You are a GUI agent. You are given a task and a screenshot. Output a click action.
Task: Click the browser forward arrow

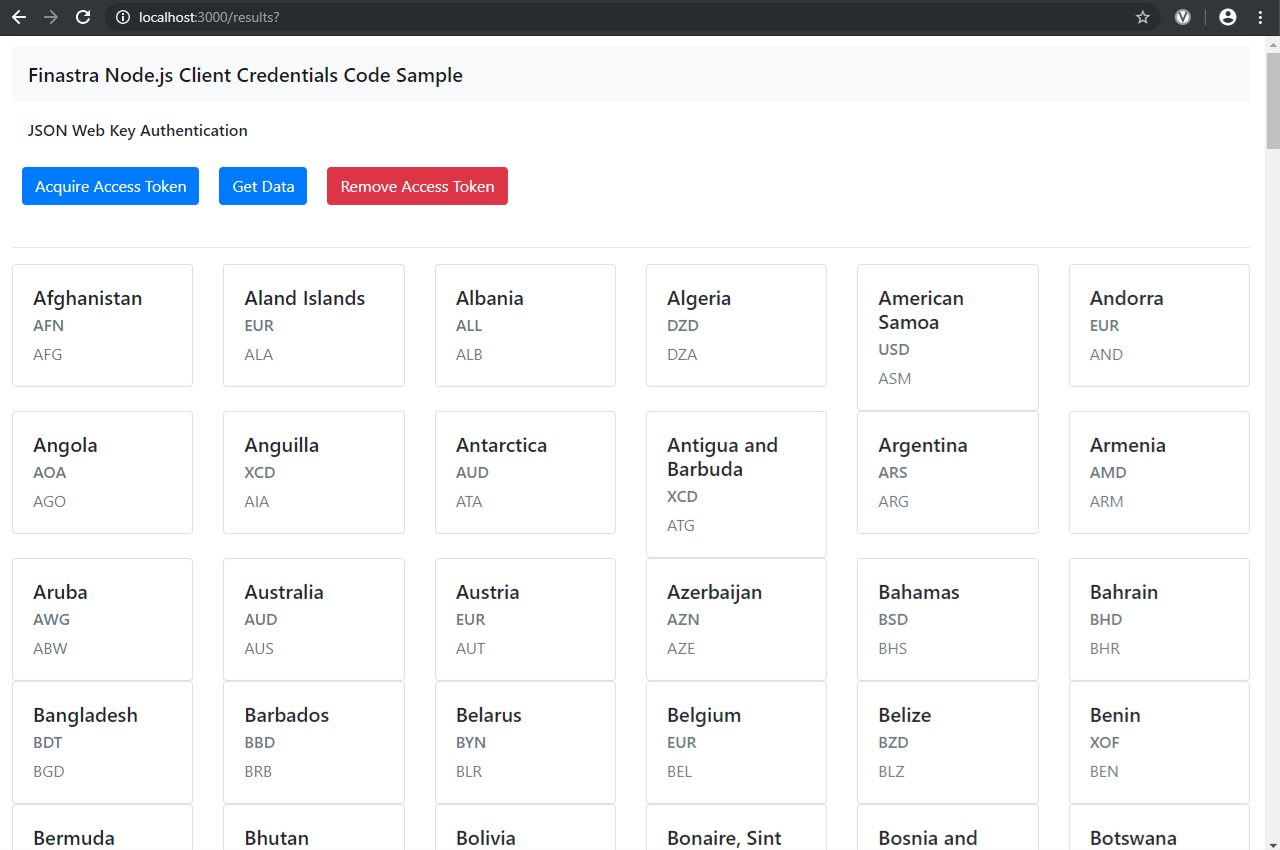[x=51, y=17]
